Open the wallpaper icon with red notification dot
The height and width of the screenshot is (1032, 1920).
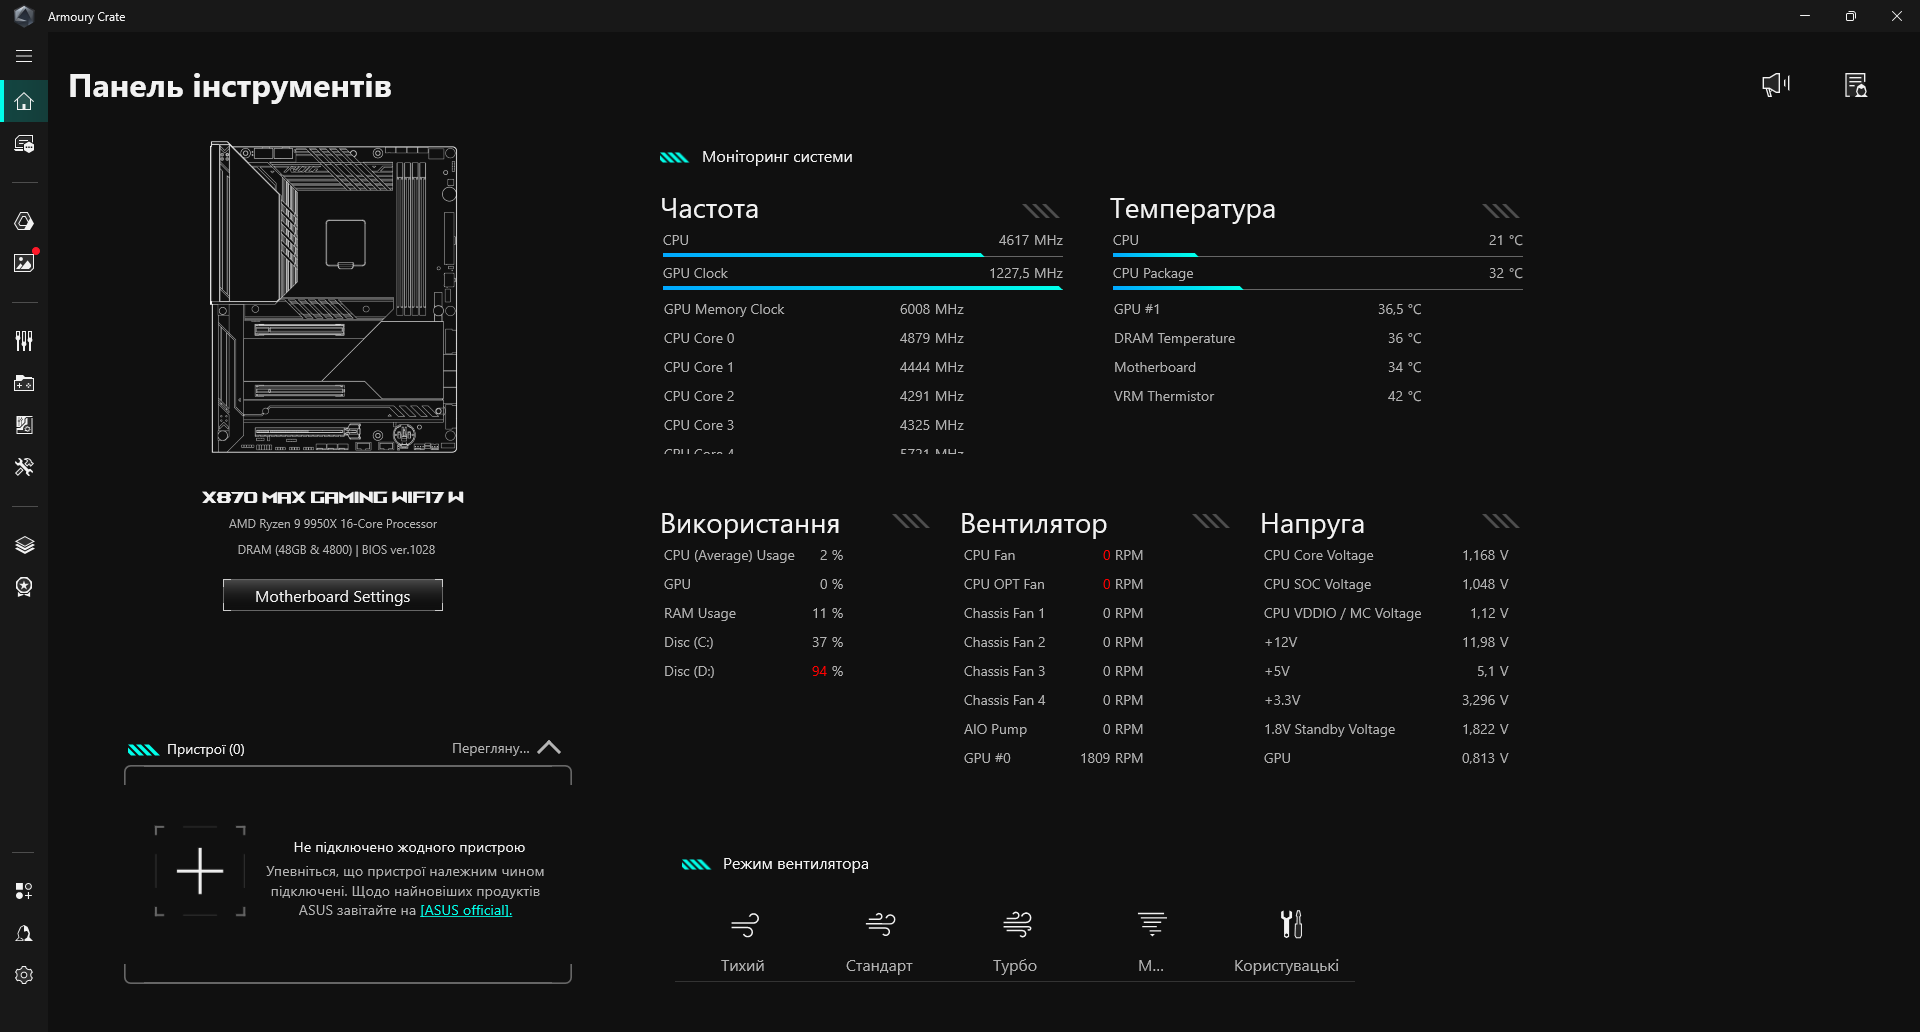pos(24,262)
